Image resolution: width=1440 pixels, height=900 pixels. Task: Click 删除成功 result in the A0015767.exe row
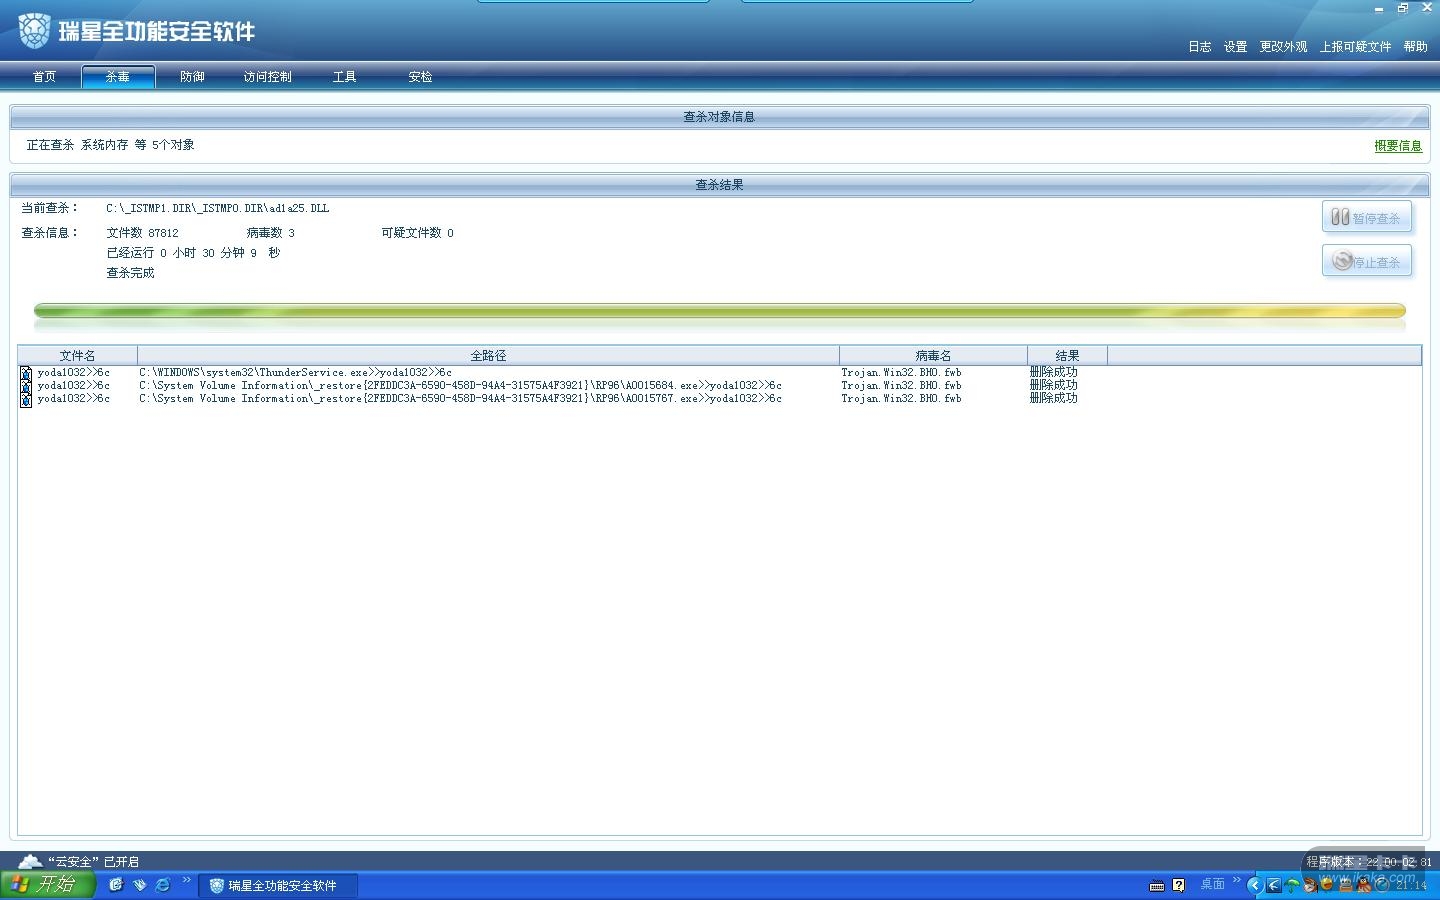click(1054, 398)
